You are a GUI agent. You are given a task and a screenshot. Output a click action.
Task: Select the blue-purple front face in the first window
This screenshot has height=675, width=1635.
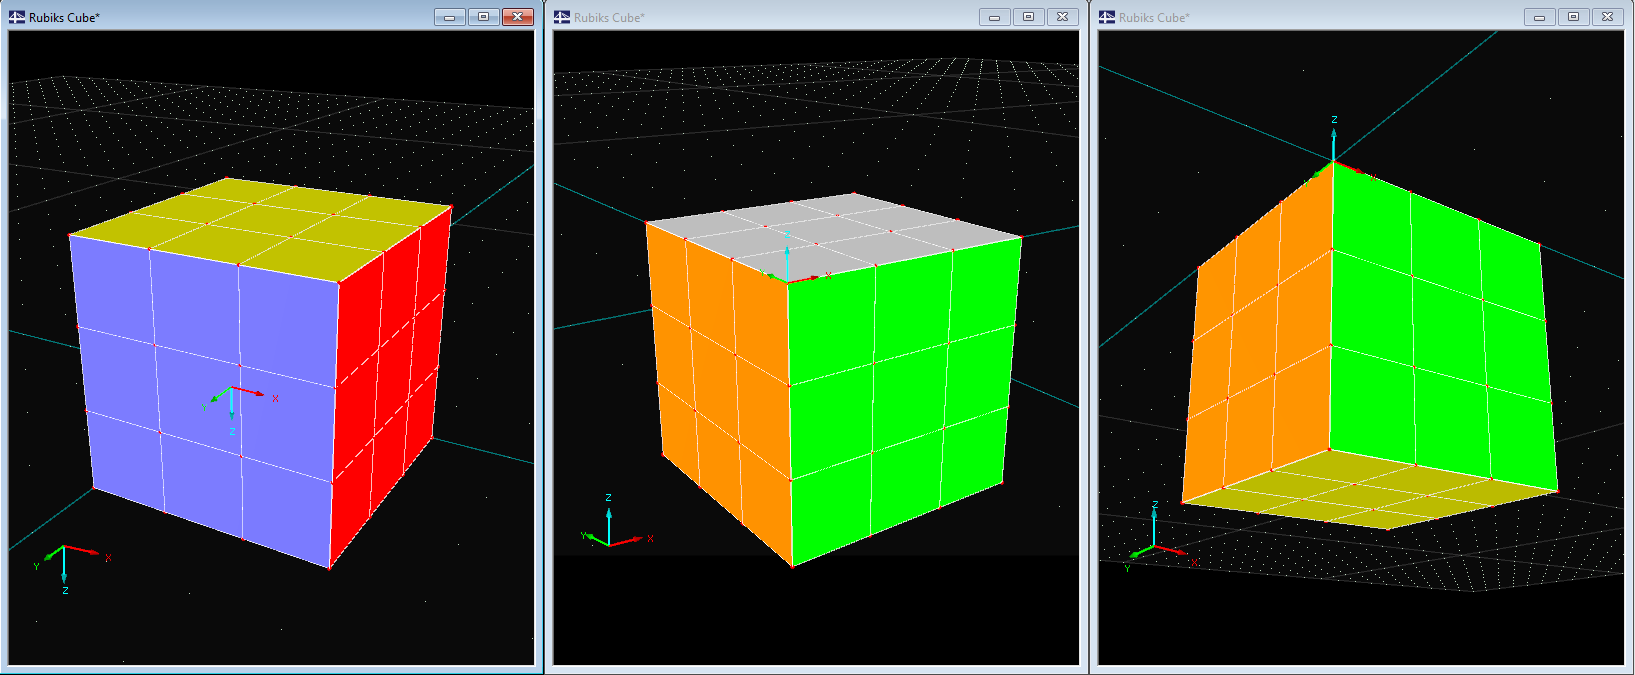[x=205, y=400]
